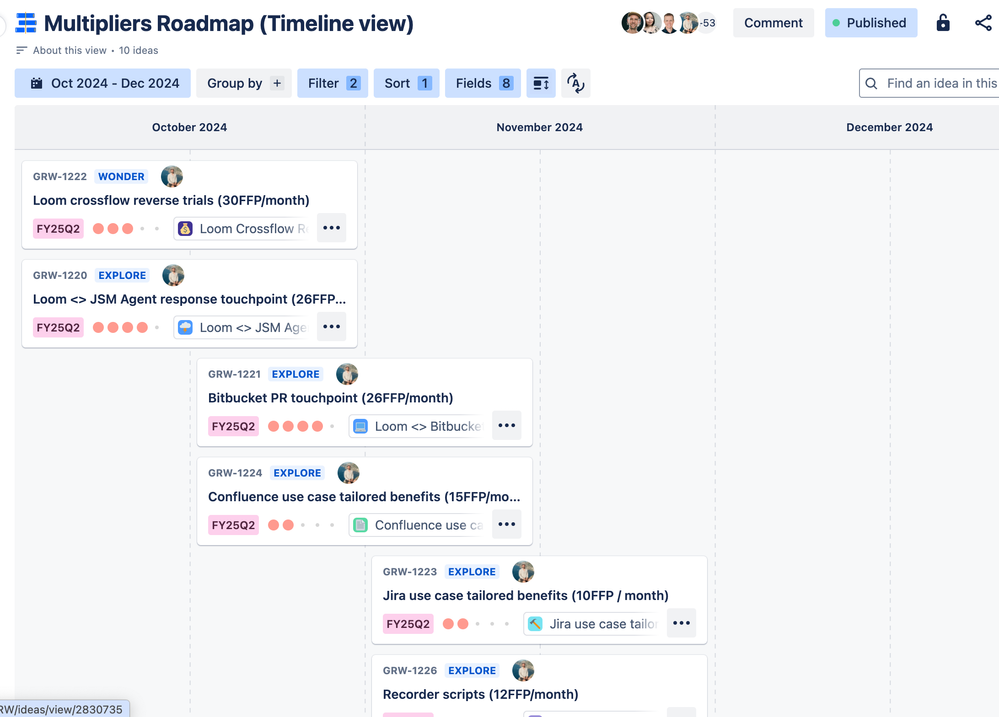Image resolution: width=999 pixels, height=717 pixels.
Task: Click the Find an idea search field
Action: (x=929, y=83)
